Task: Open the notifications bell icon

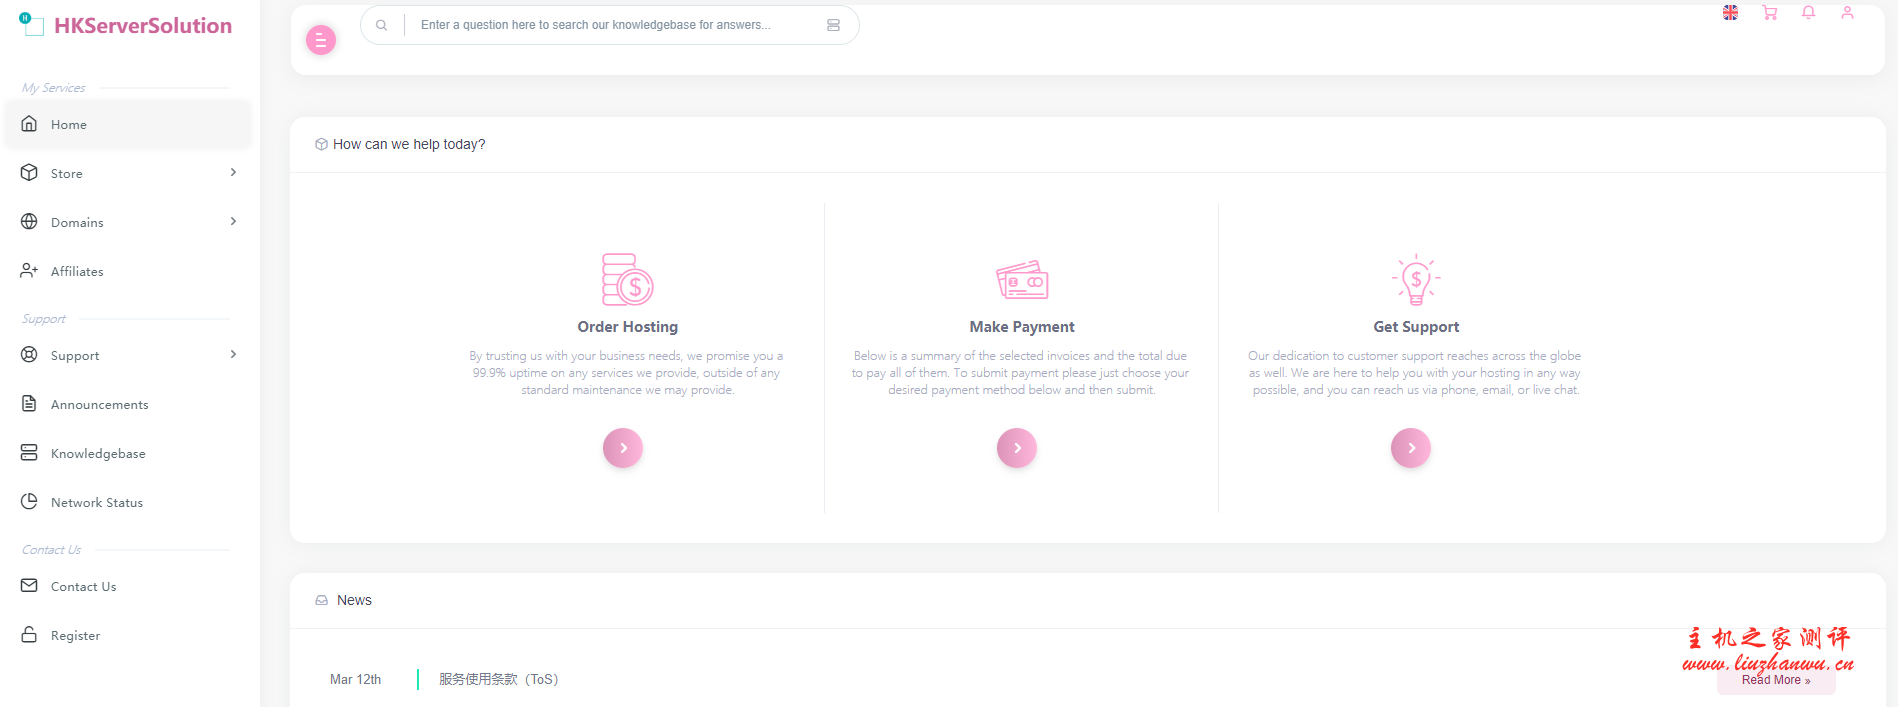Action: 1808,13
